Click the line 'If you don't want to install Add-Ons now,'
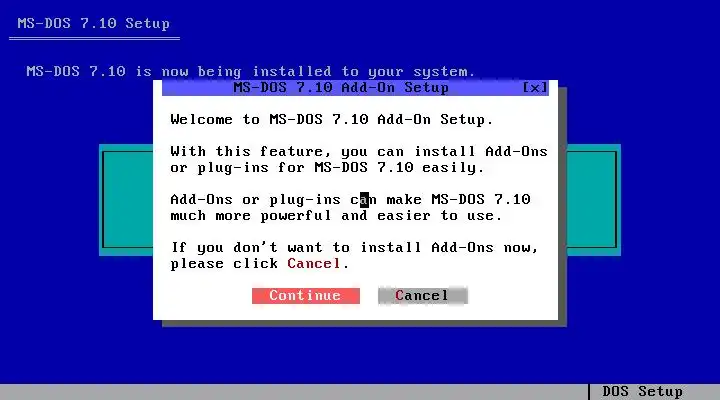The width and height of the screenshot is (720, 400). (354, 248)
